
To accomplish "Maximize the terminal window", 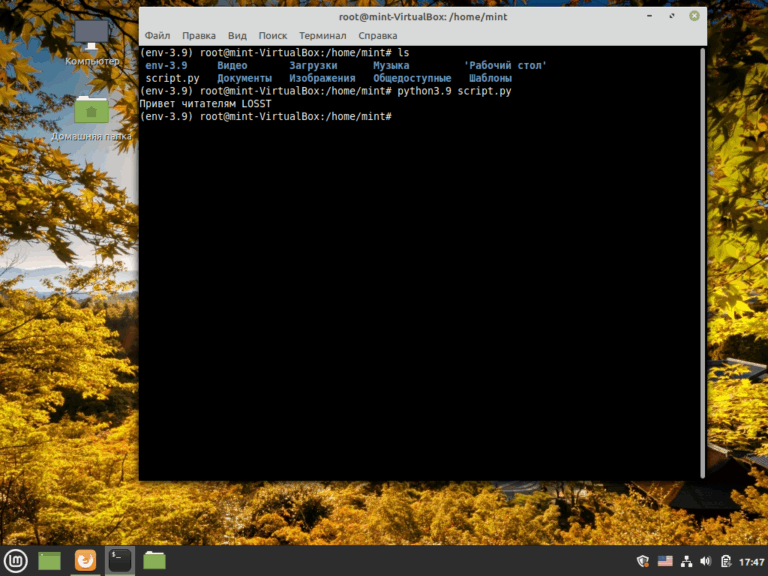I will click(x=672, y=16).
